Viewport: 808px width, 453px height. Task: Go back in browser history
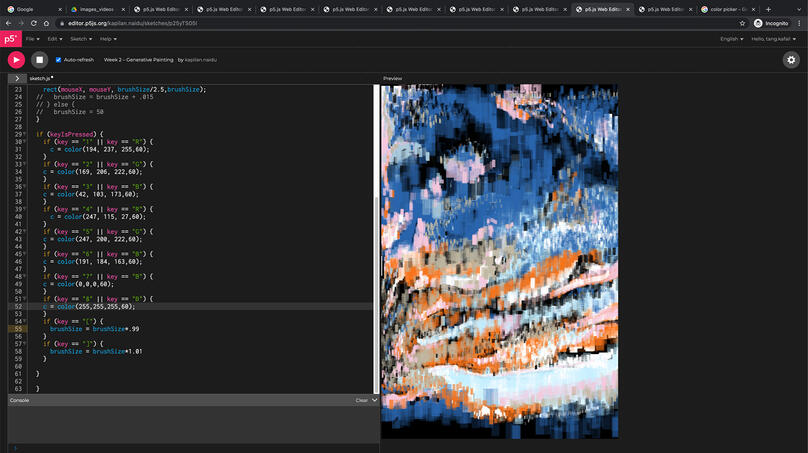point(8,23)
